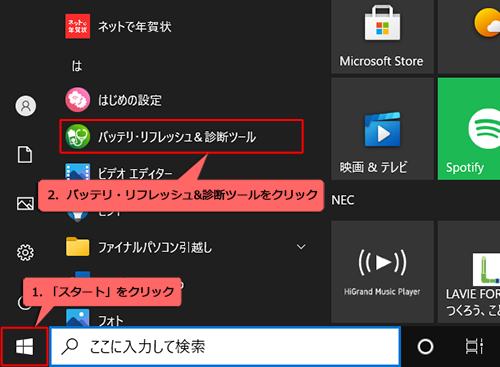Click NEC tile group heading

point(343,200)
